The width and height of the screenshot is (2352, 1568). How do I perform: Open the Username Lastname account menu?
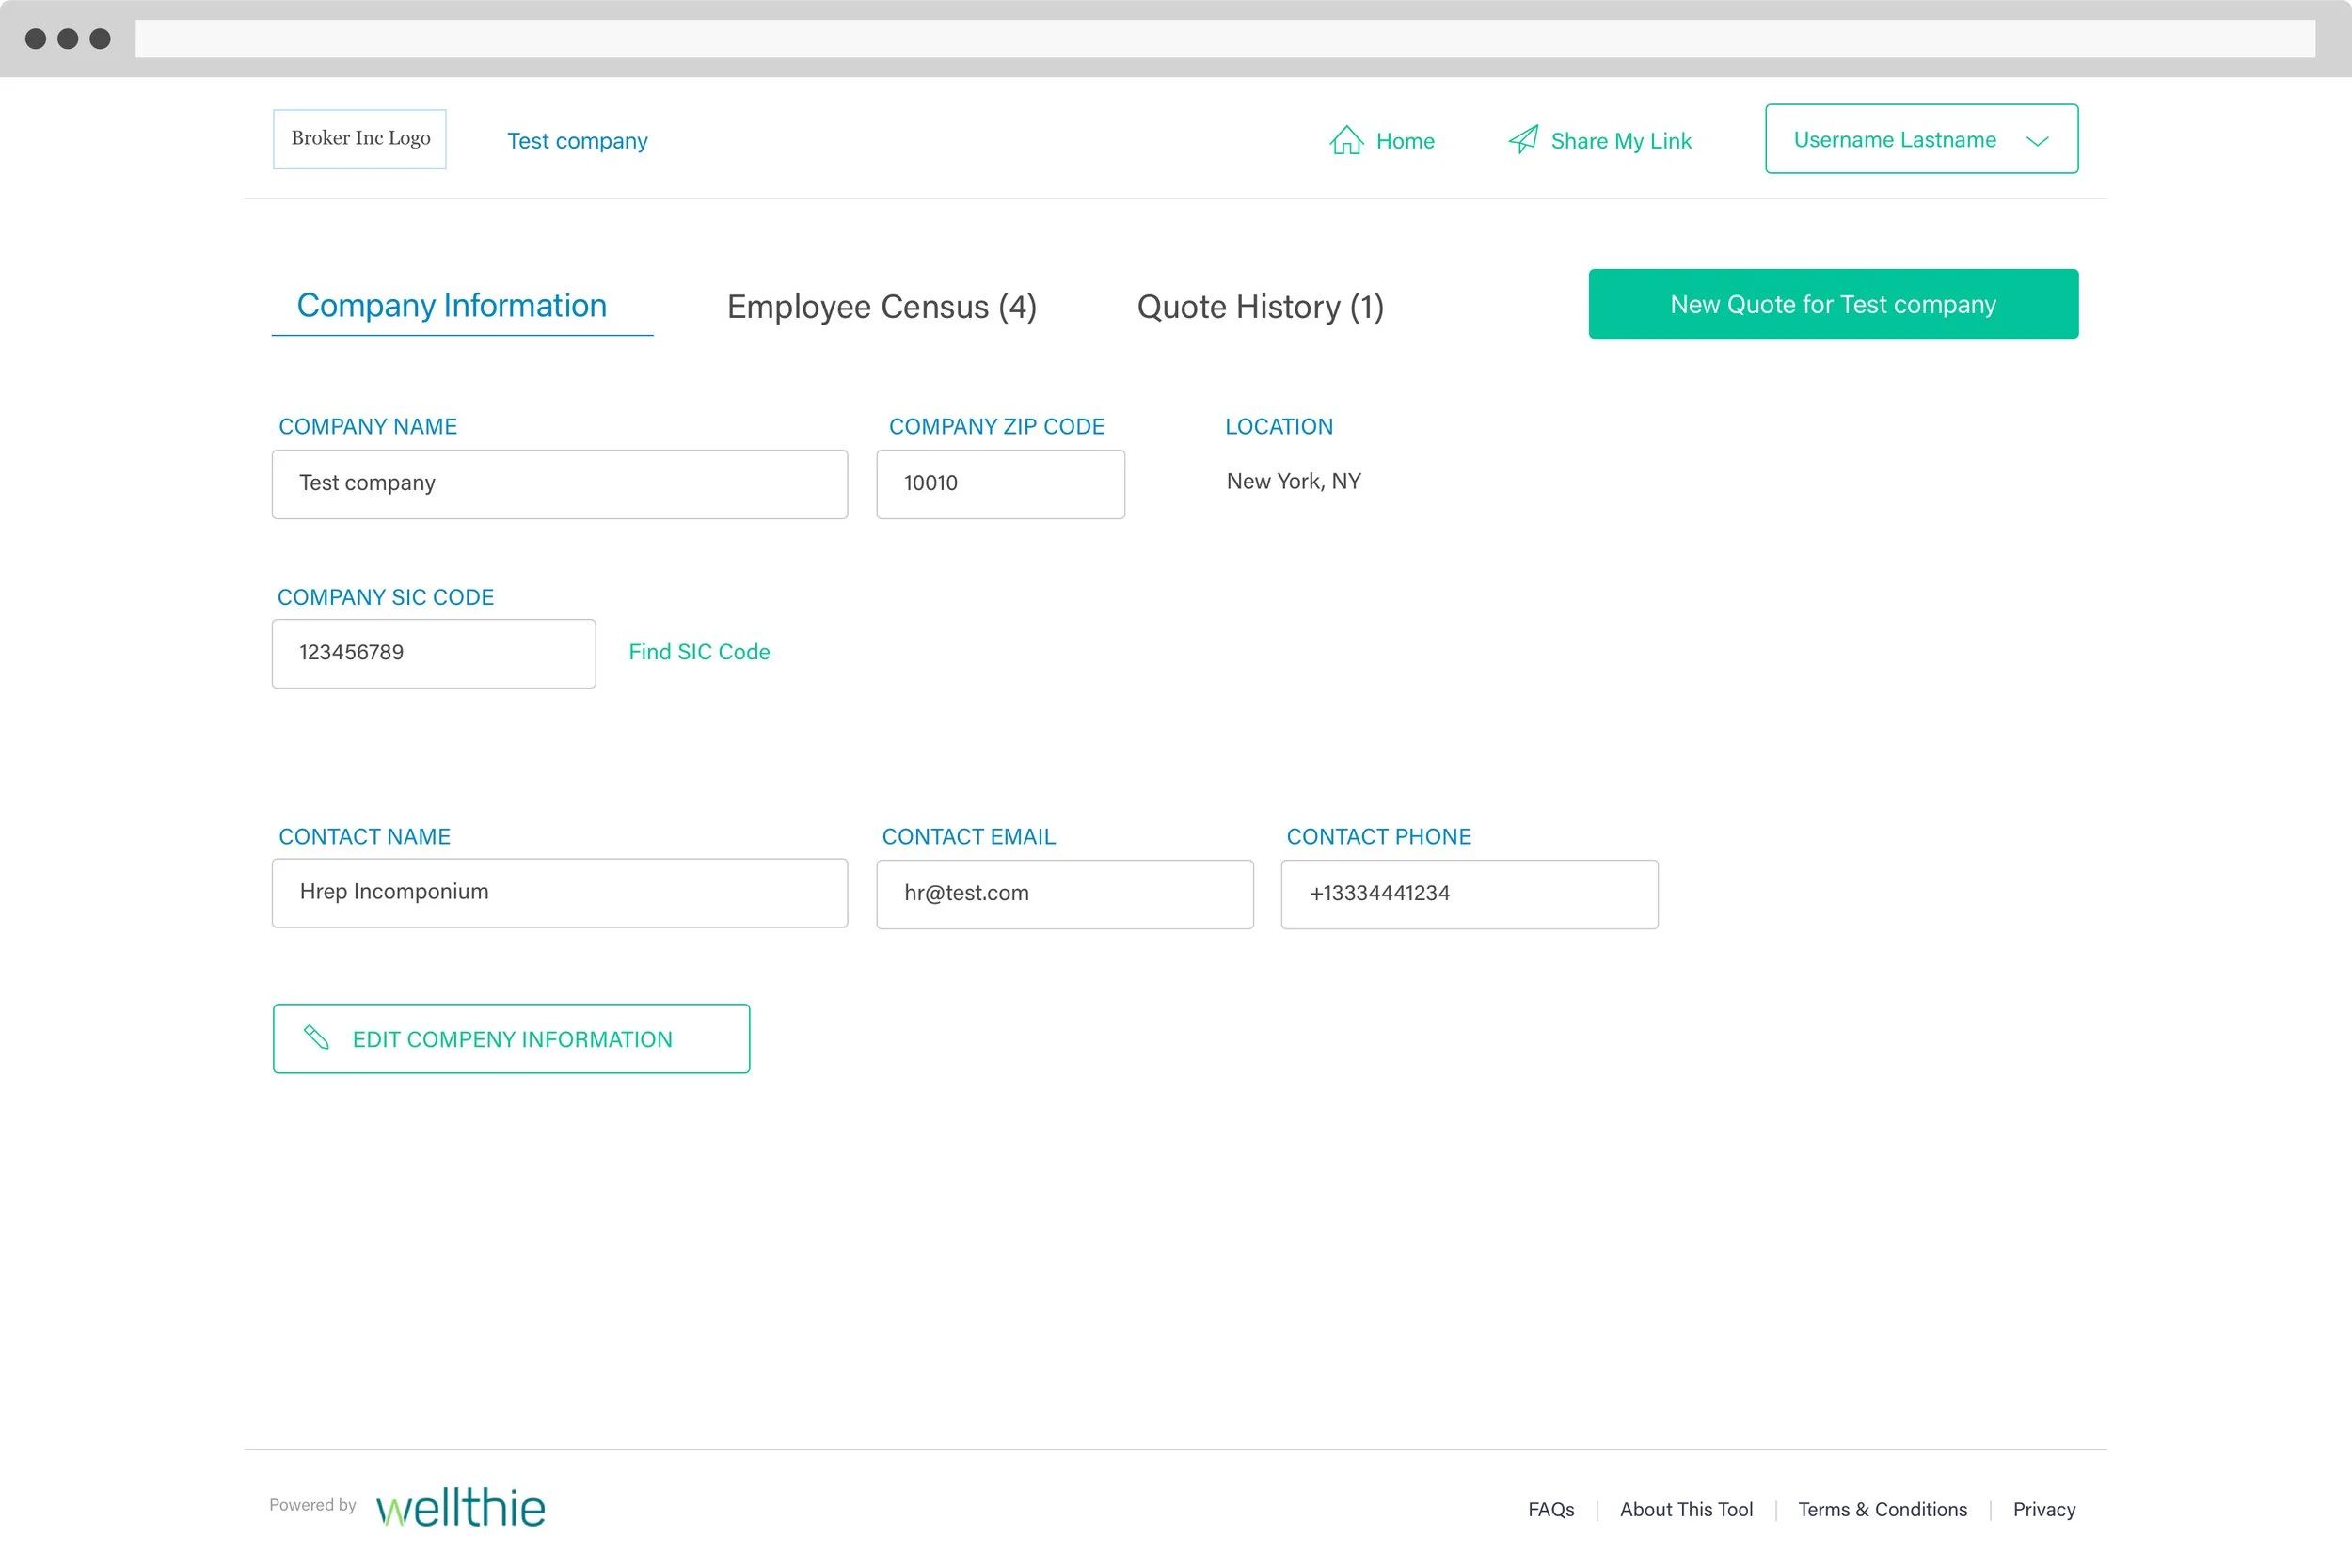(x=1894, y=140)
